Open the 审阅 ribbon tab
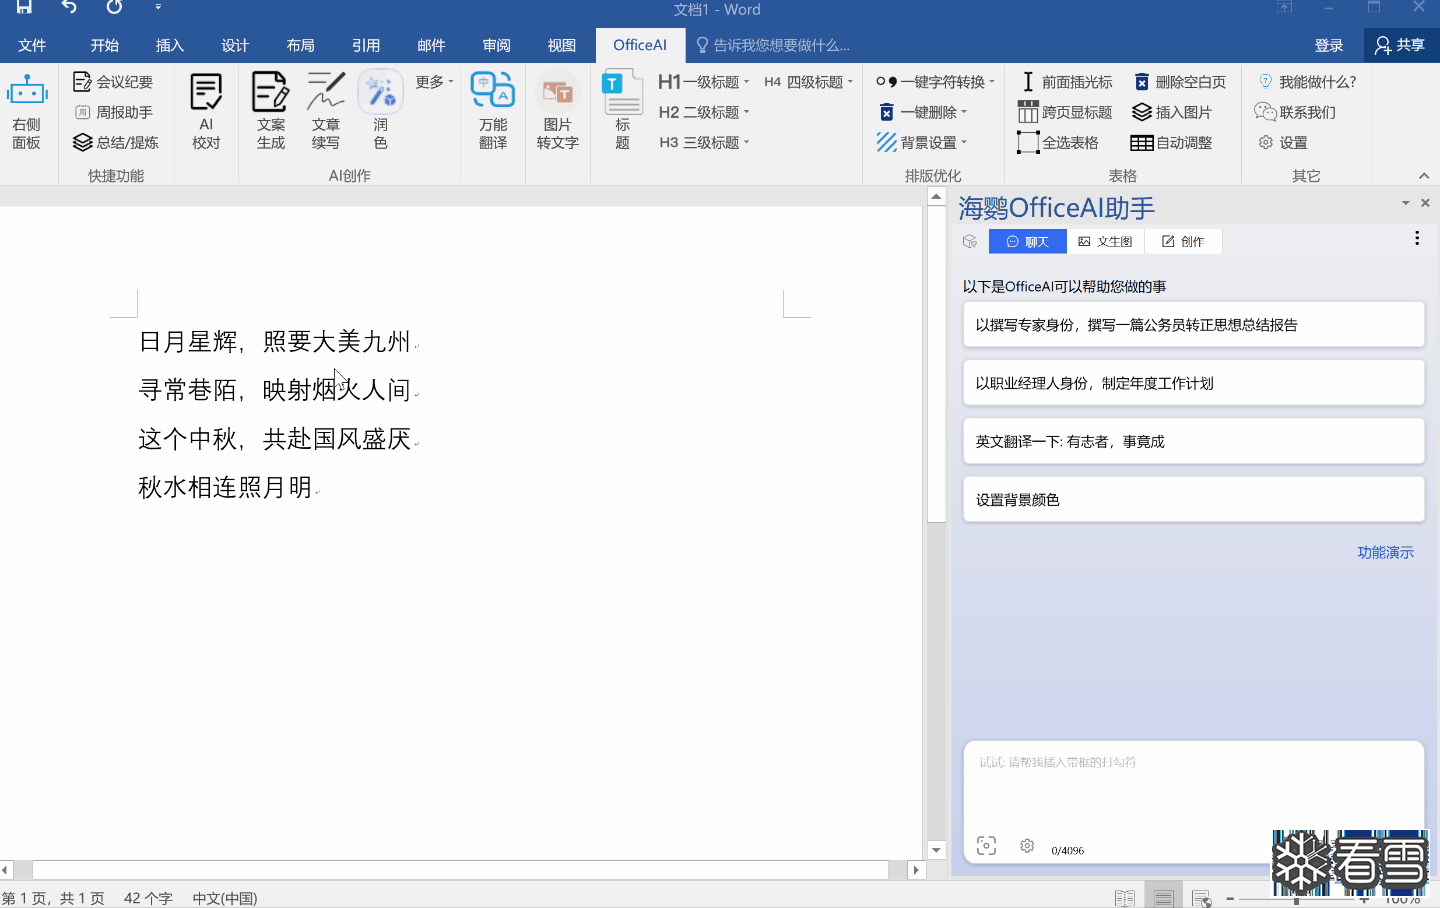The height and width of the screenshot is (908, 1440). click(496, 45)
